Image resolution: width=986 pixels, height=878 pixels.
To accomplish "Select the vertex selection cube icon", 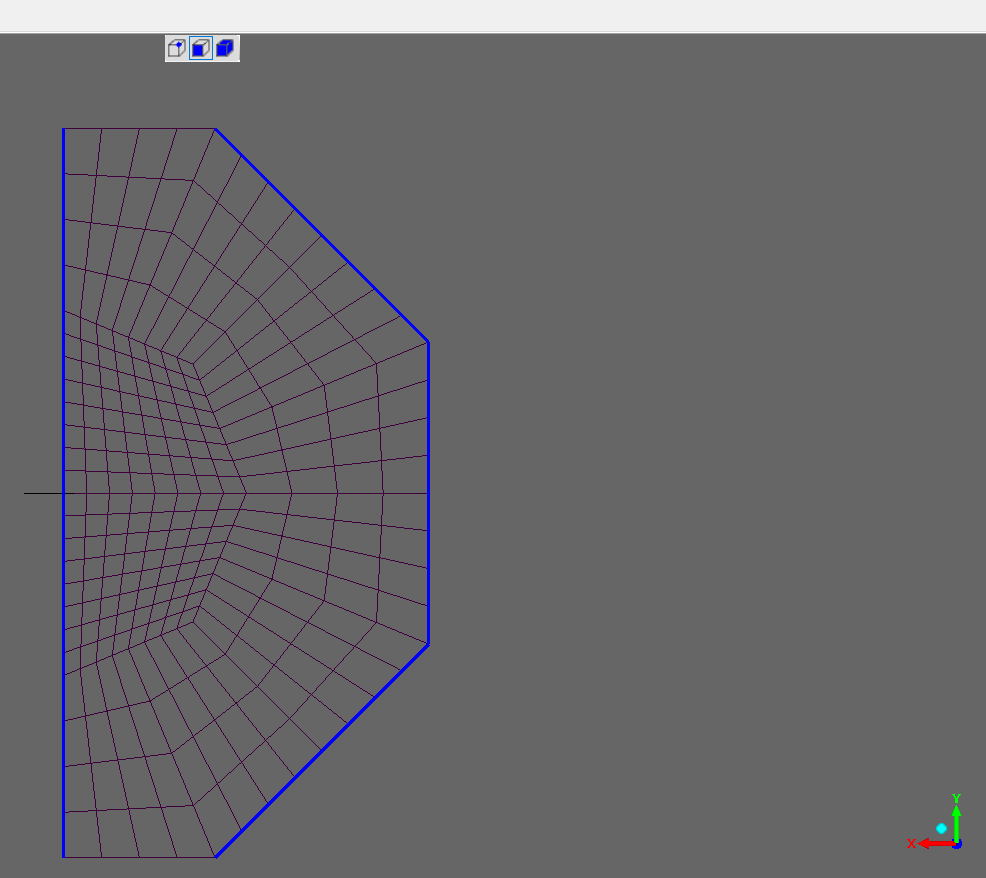I will click(x=177, y=48).
